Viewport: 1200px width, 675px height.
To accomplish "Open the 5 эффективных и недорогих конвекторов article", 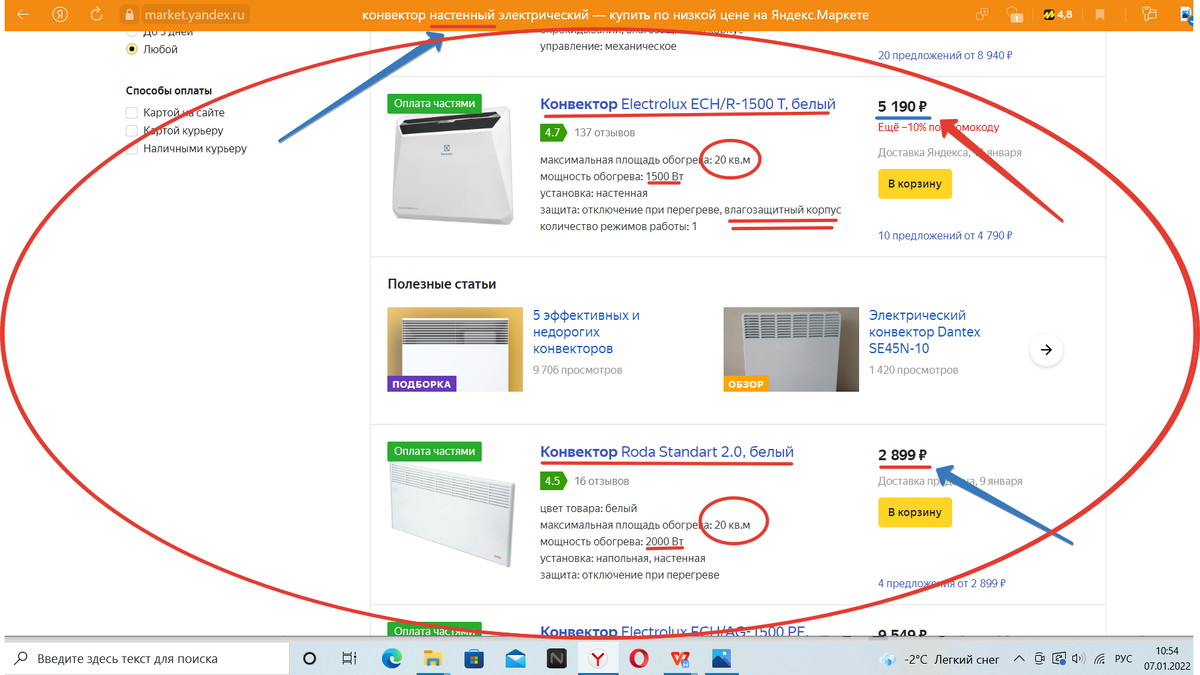I will tap(587, 332).
